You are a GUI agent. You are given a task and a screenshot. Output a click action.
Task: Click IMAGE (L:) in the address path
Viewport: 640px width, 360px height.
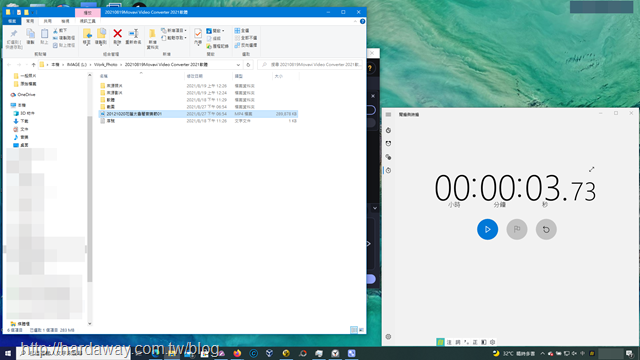pyautogui.click(x=77, y=64)
